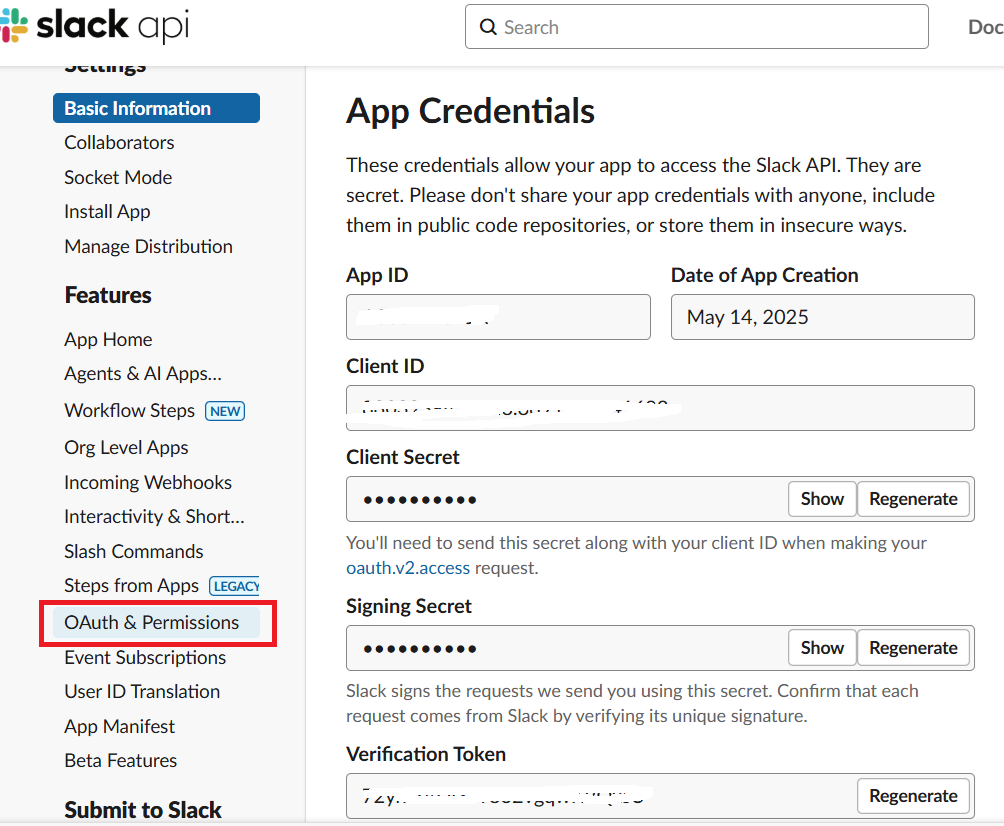Show the Signing Secret value
This screenshot has width=1004, height=826.
(x=822, y=648)
